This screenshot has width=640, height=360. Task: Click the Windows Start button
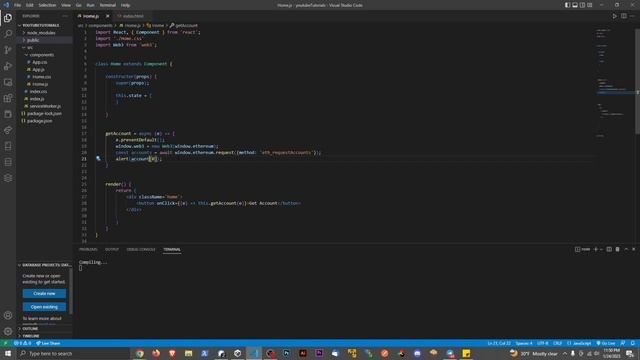tap(8, 353)
